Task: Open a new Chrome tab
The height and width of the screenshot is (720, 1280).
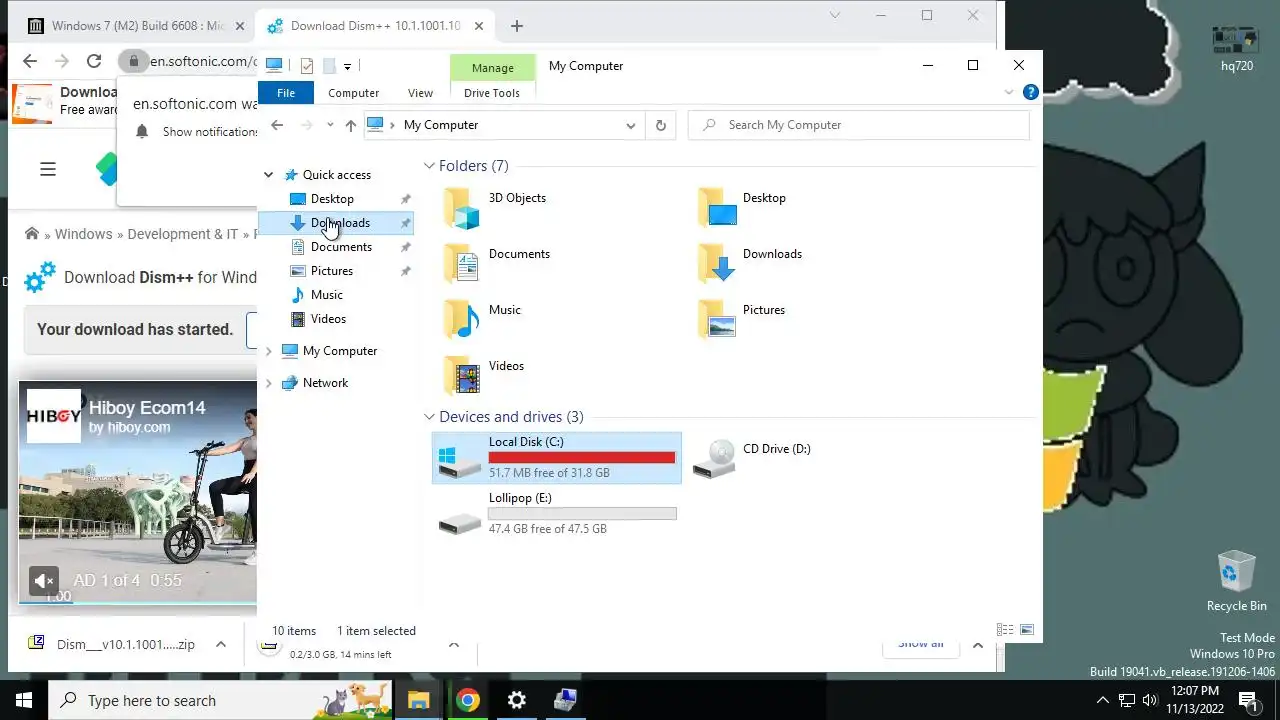Action: click(x=516, y=26)
